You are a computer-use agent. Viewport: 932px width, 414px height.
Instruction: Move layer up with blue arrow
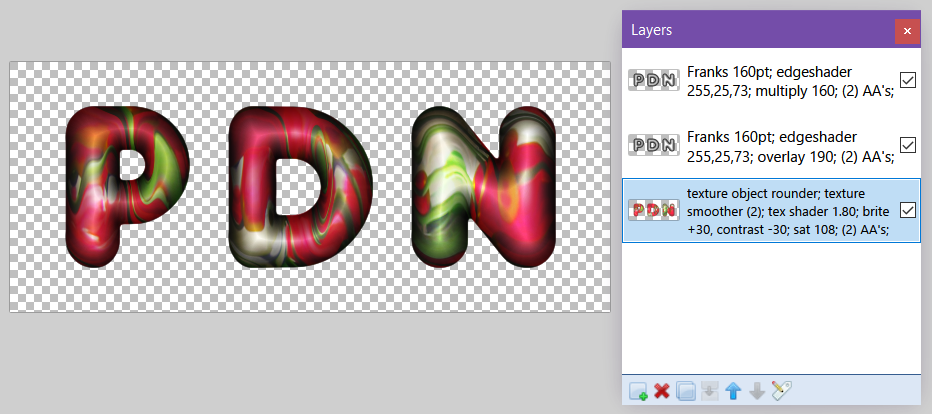point(733,391)
